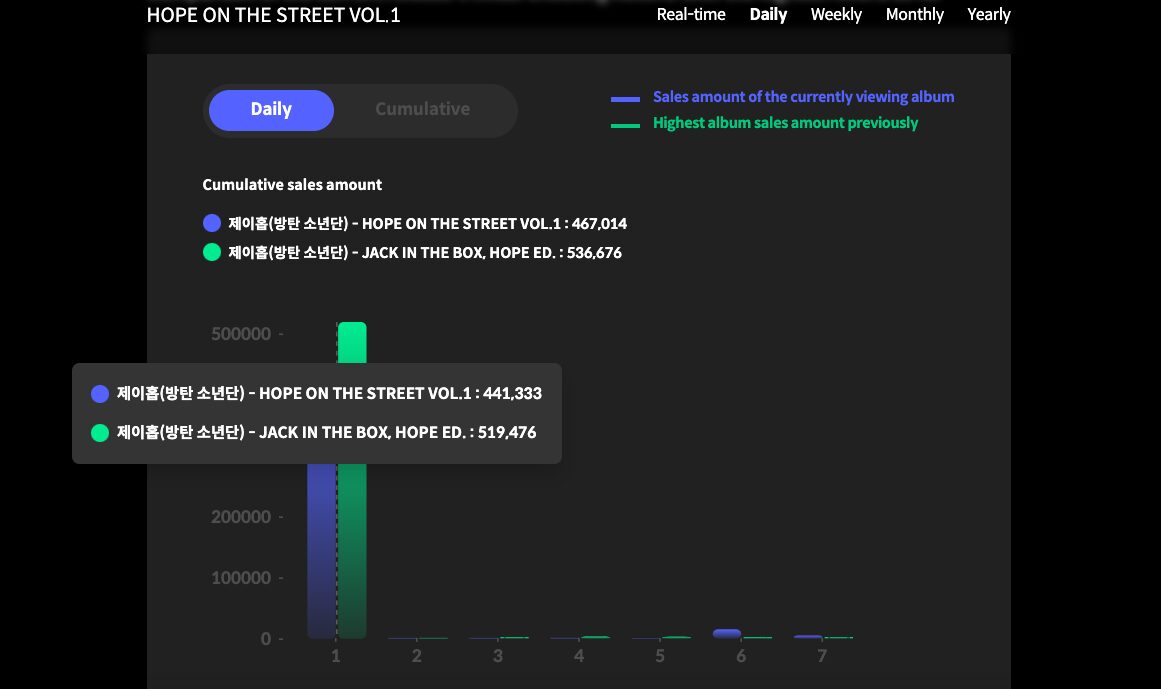Select the tall green bar for day 1

coord(352,550)
